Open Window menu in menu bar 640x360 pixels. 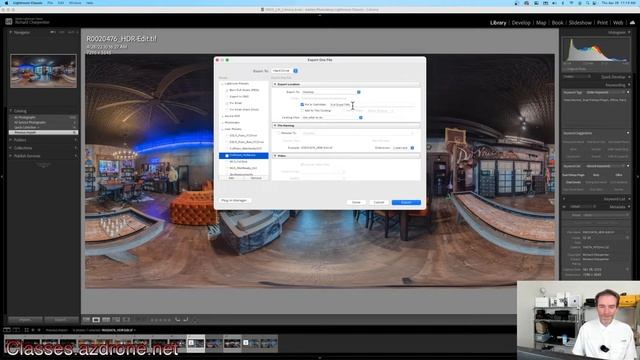tap(75, 3)
